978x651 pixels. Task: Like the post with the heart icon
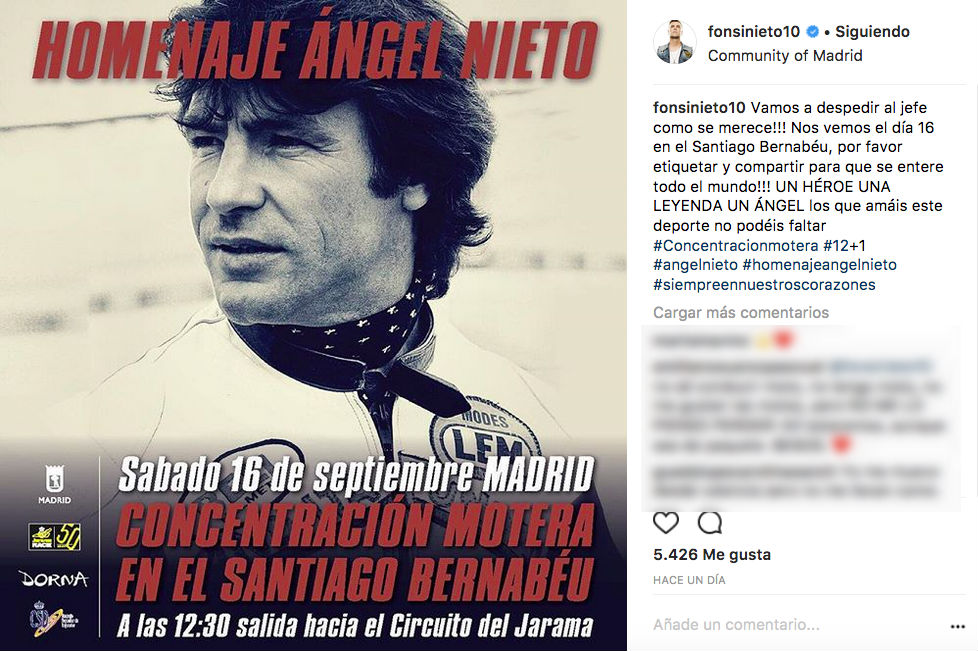pyautogui.click(x=666, y=523)
